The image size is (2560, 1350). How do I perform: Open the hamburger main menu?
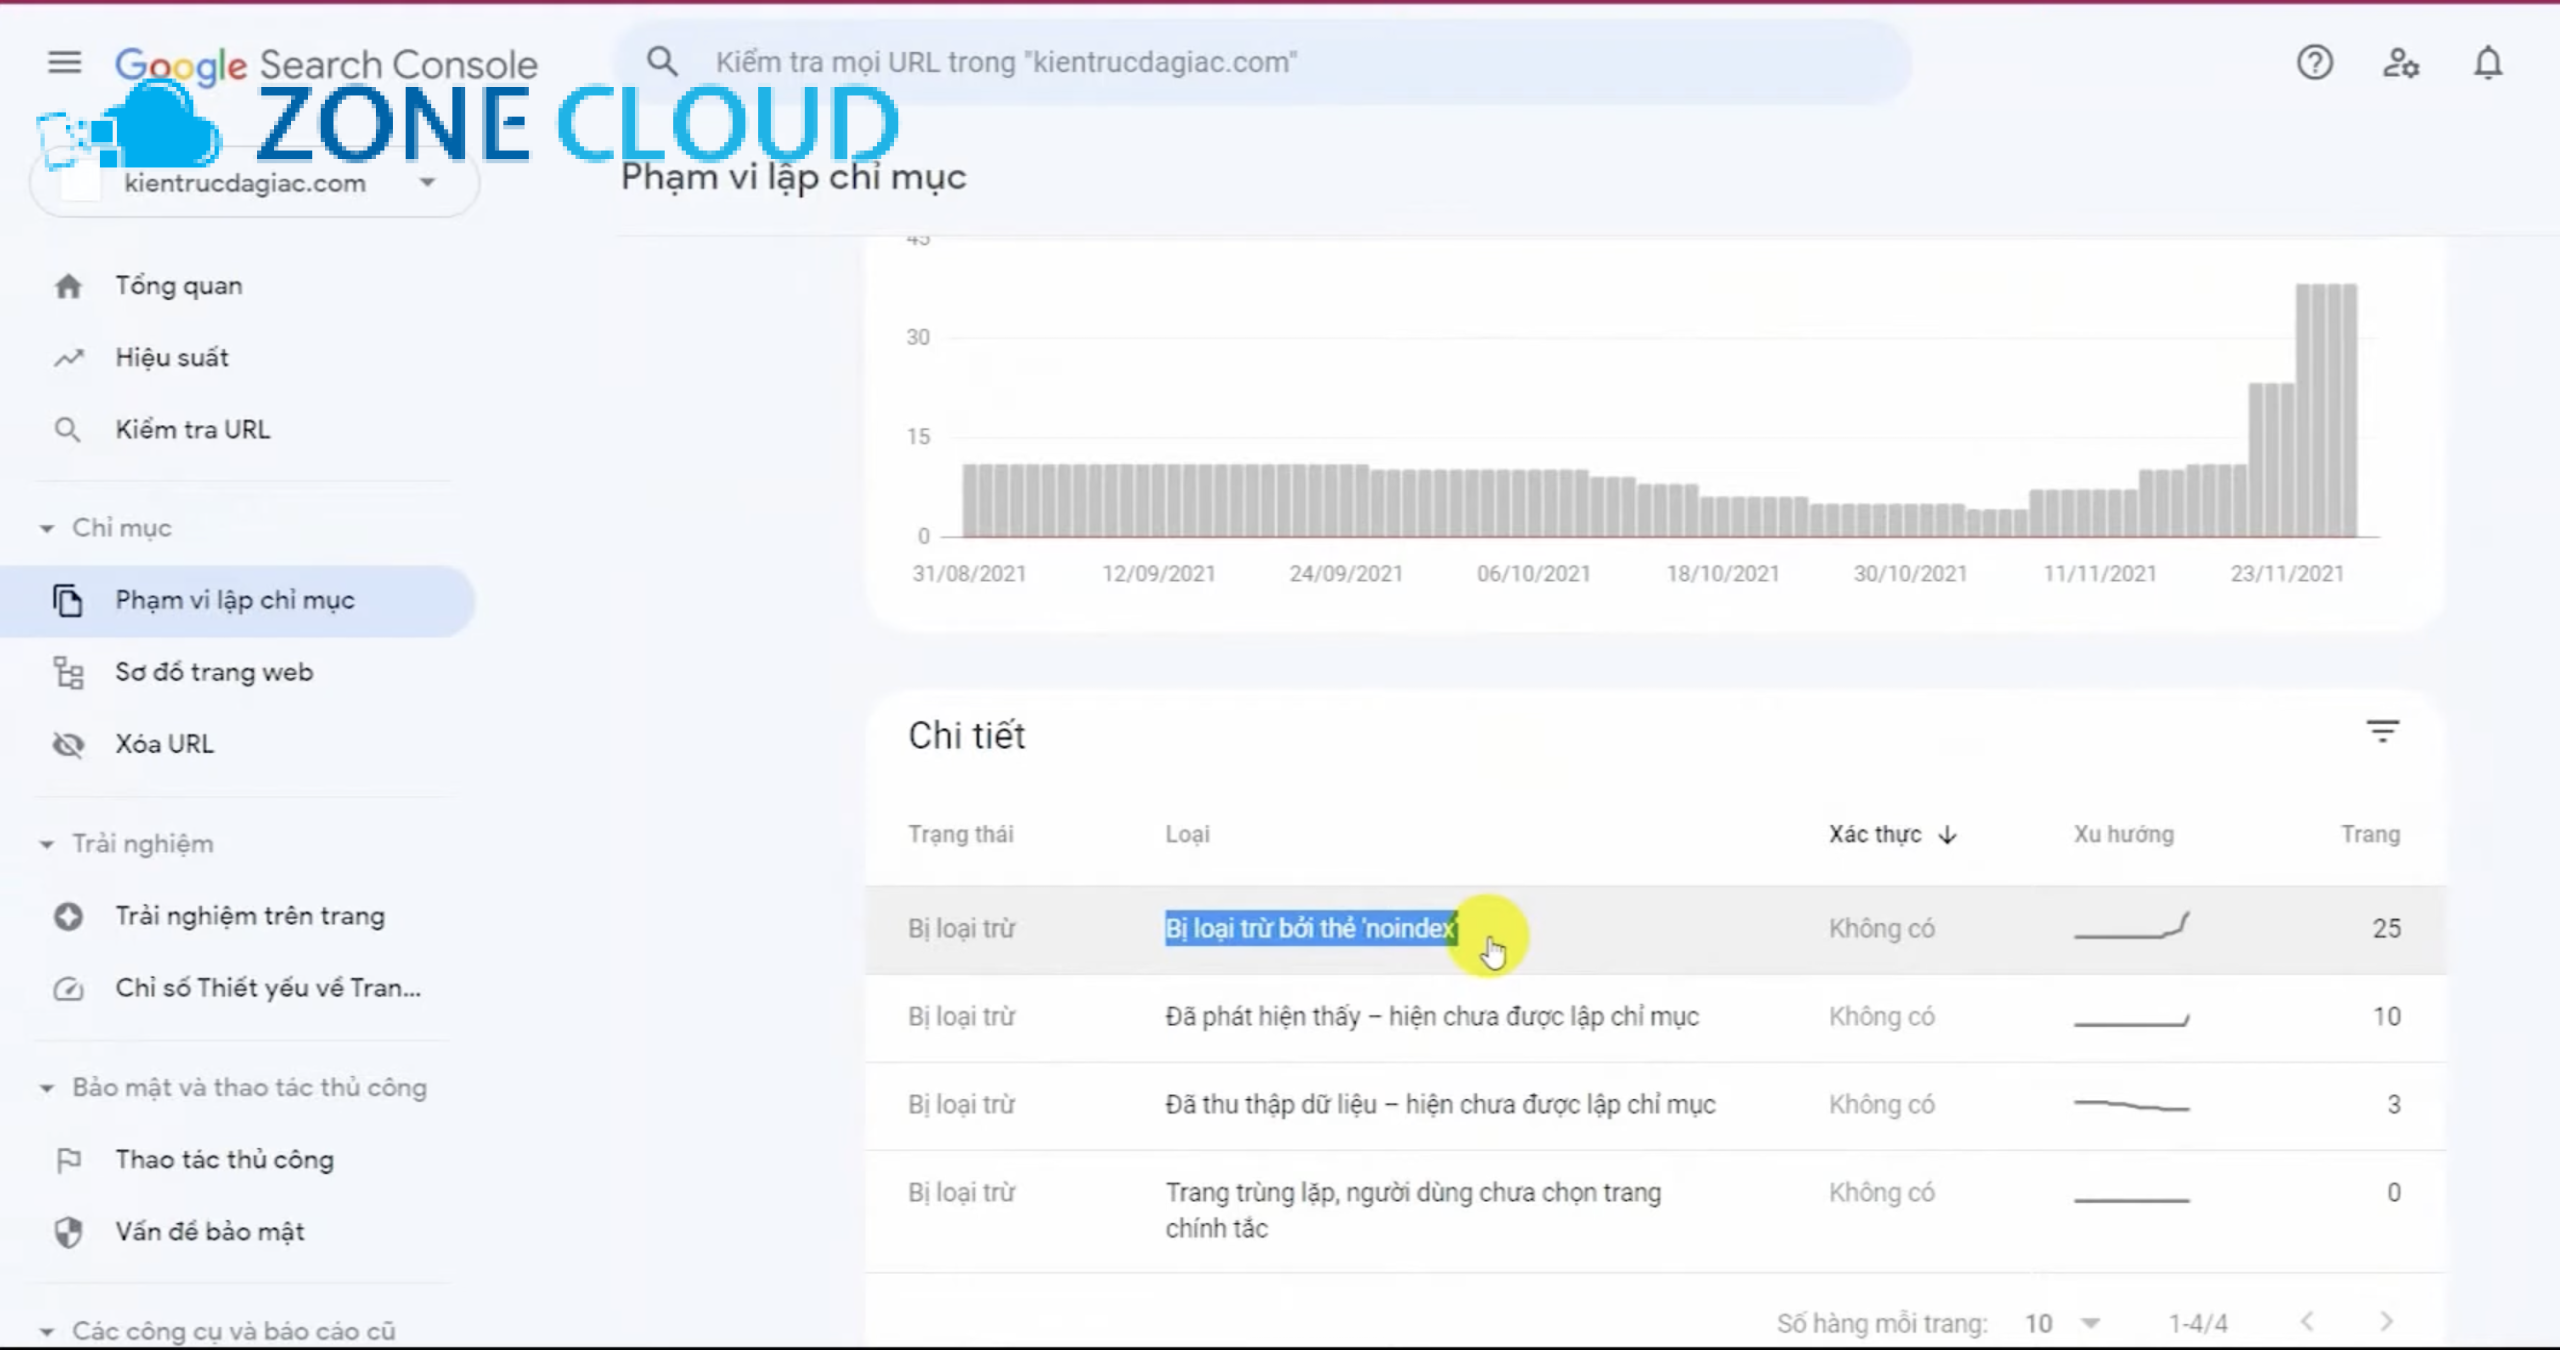point(65,62)
